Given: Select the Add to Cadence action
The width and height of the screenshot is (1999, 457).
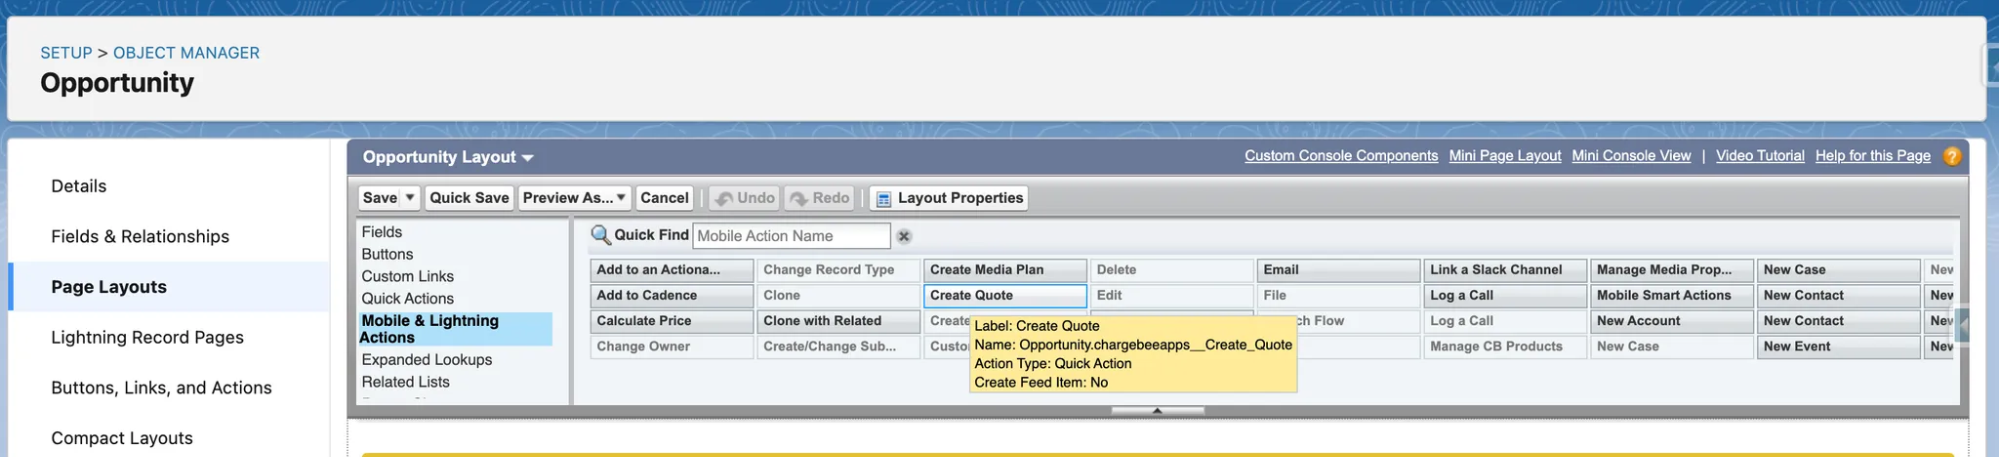Looking at the screenshot, I should (671, 296).
